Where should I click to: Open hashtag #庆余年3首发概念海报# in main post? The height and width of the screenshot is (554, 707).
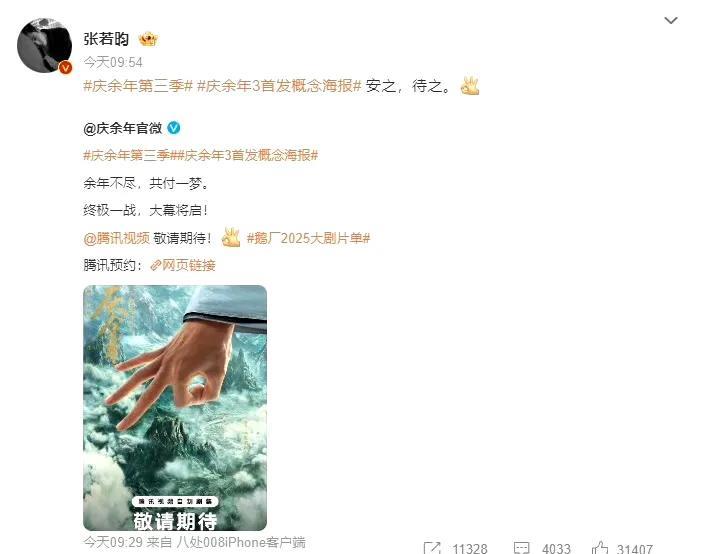pyautogui.click(x=279, y=86)
